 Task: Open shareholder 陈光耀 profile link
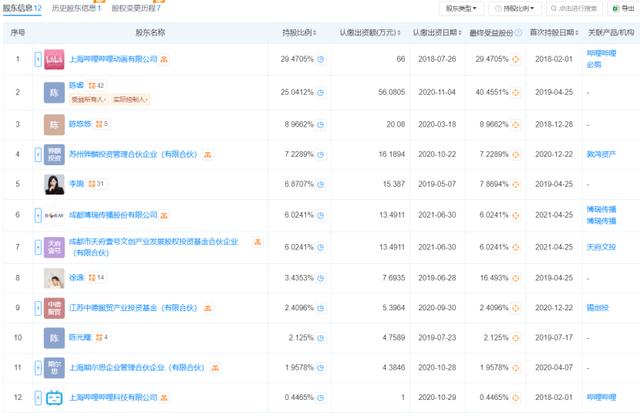(80, 337)
